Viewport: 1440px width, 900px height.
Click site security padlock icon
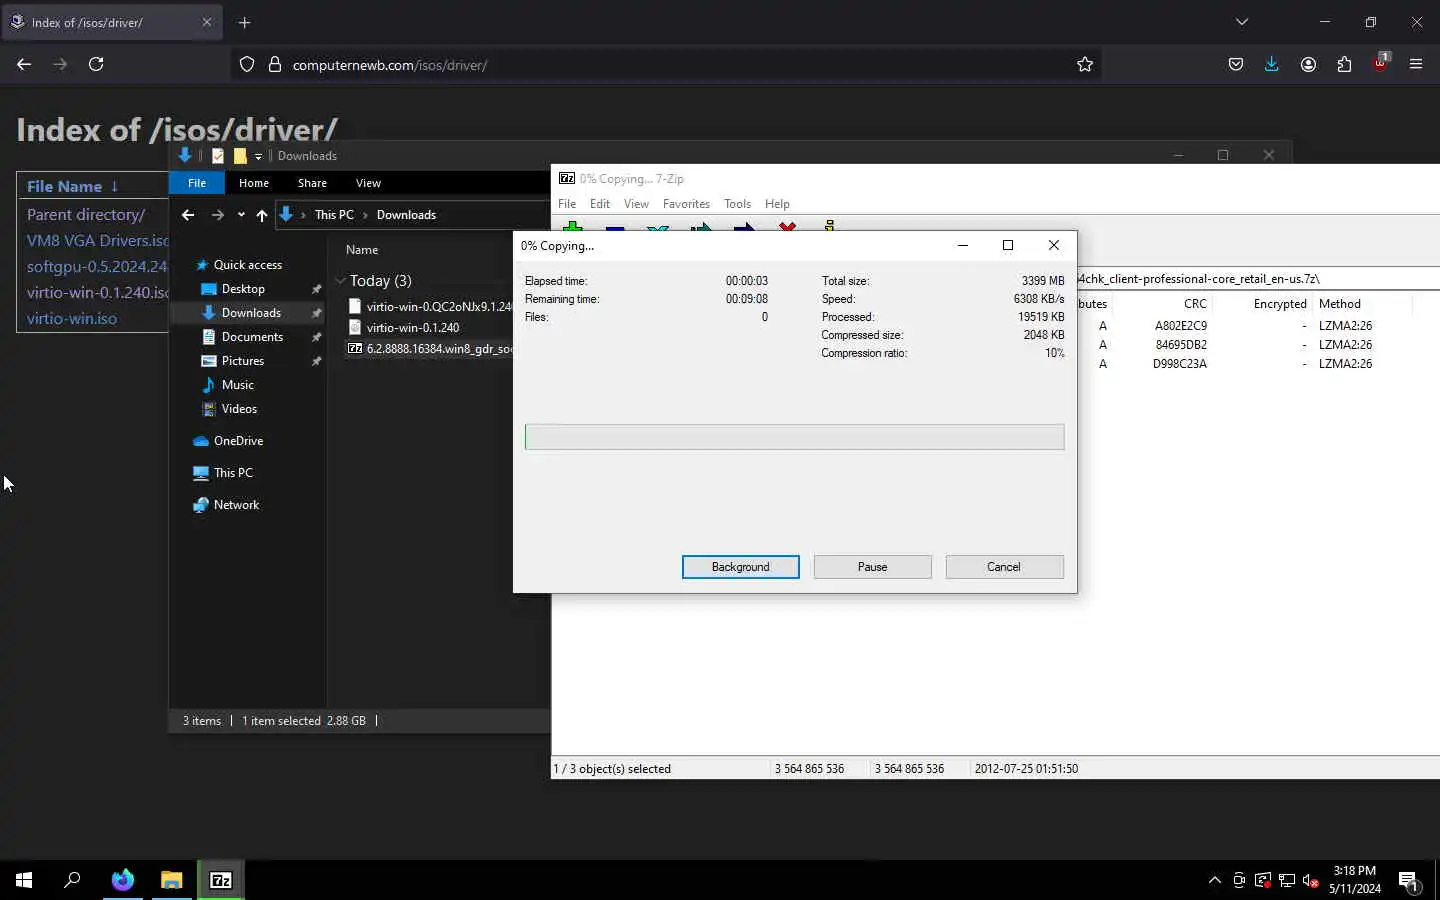tap(275, 65)
